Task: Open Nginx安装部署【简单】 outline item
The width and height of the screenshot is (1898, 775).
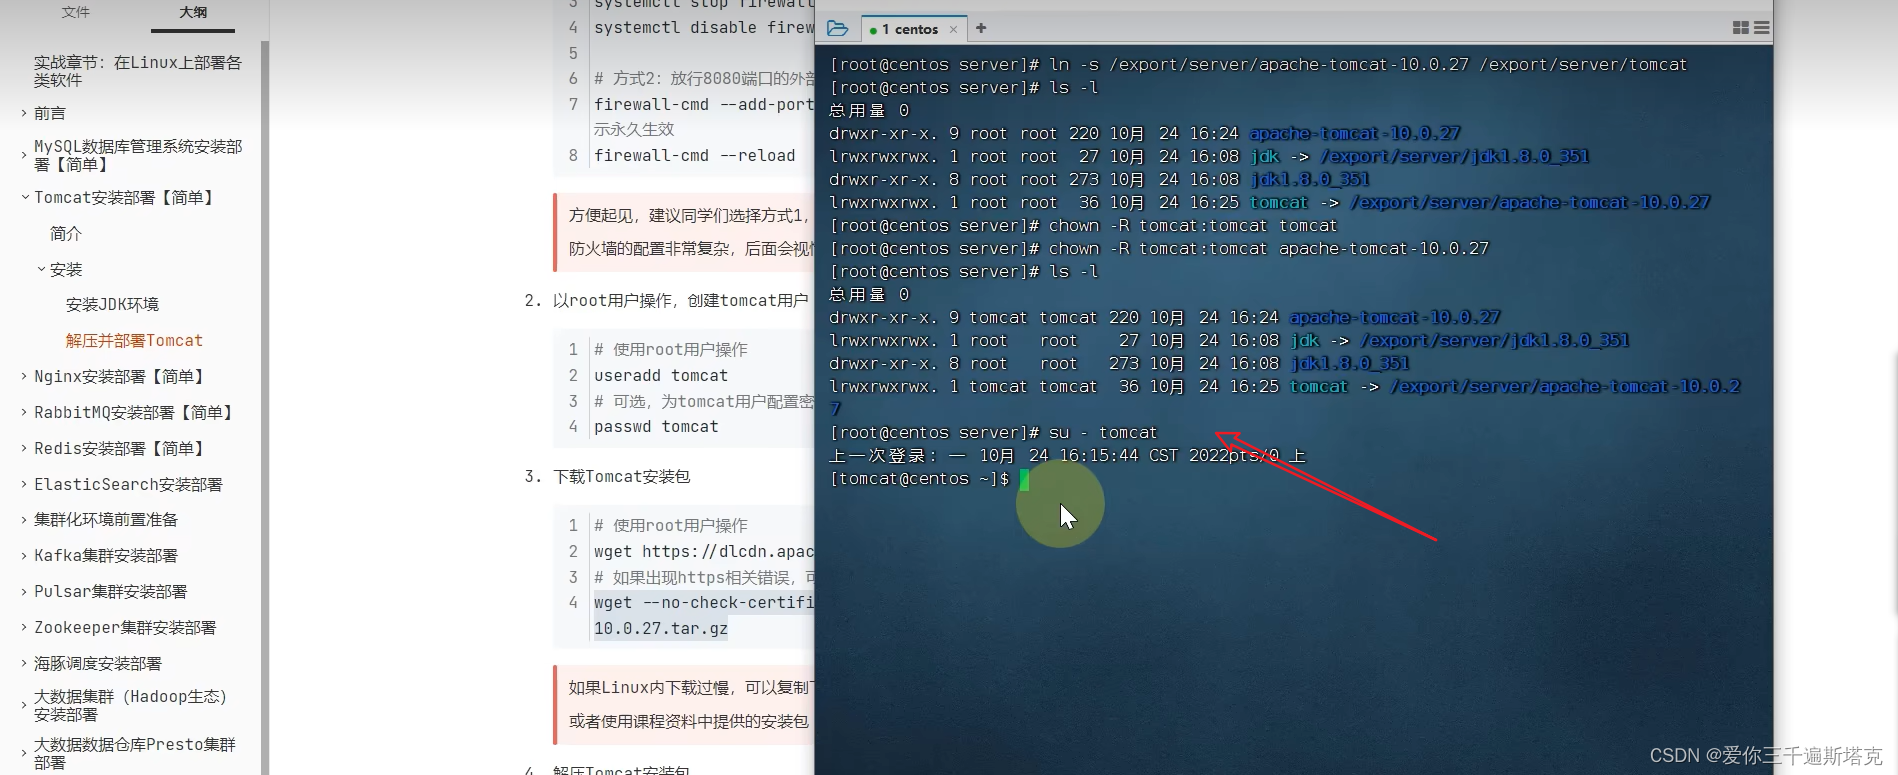Action: pos(119,376)
